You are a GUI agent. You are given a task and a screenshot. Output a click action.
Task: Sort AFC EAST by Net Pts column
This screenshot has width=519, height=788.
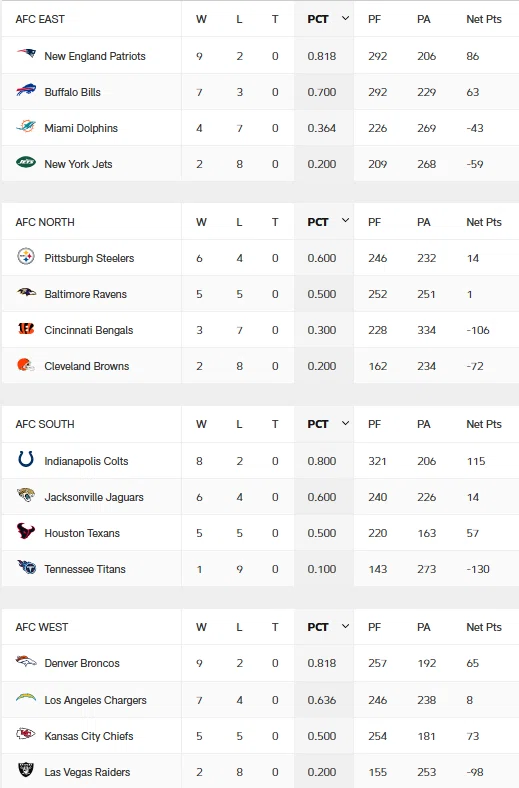[484, 19]
